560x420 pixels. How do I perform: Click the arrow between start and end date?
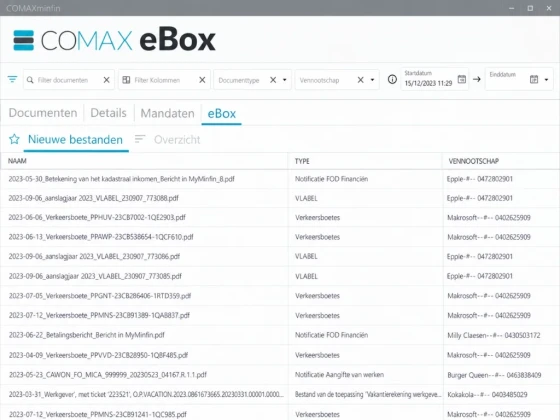(x=477, y=79)
